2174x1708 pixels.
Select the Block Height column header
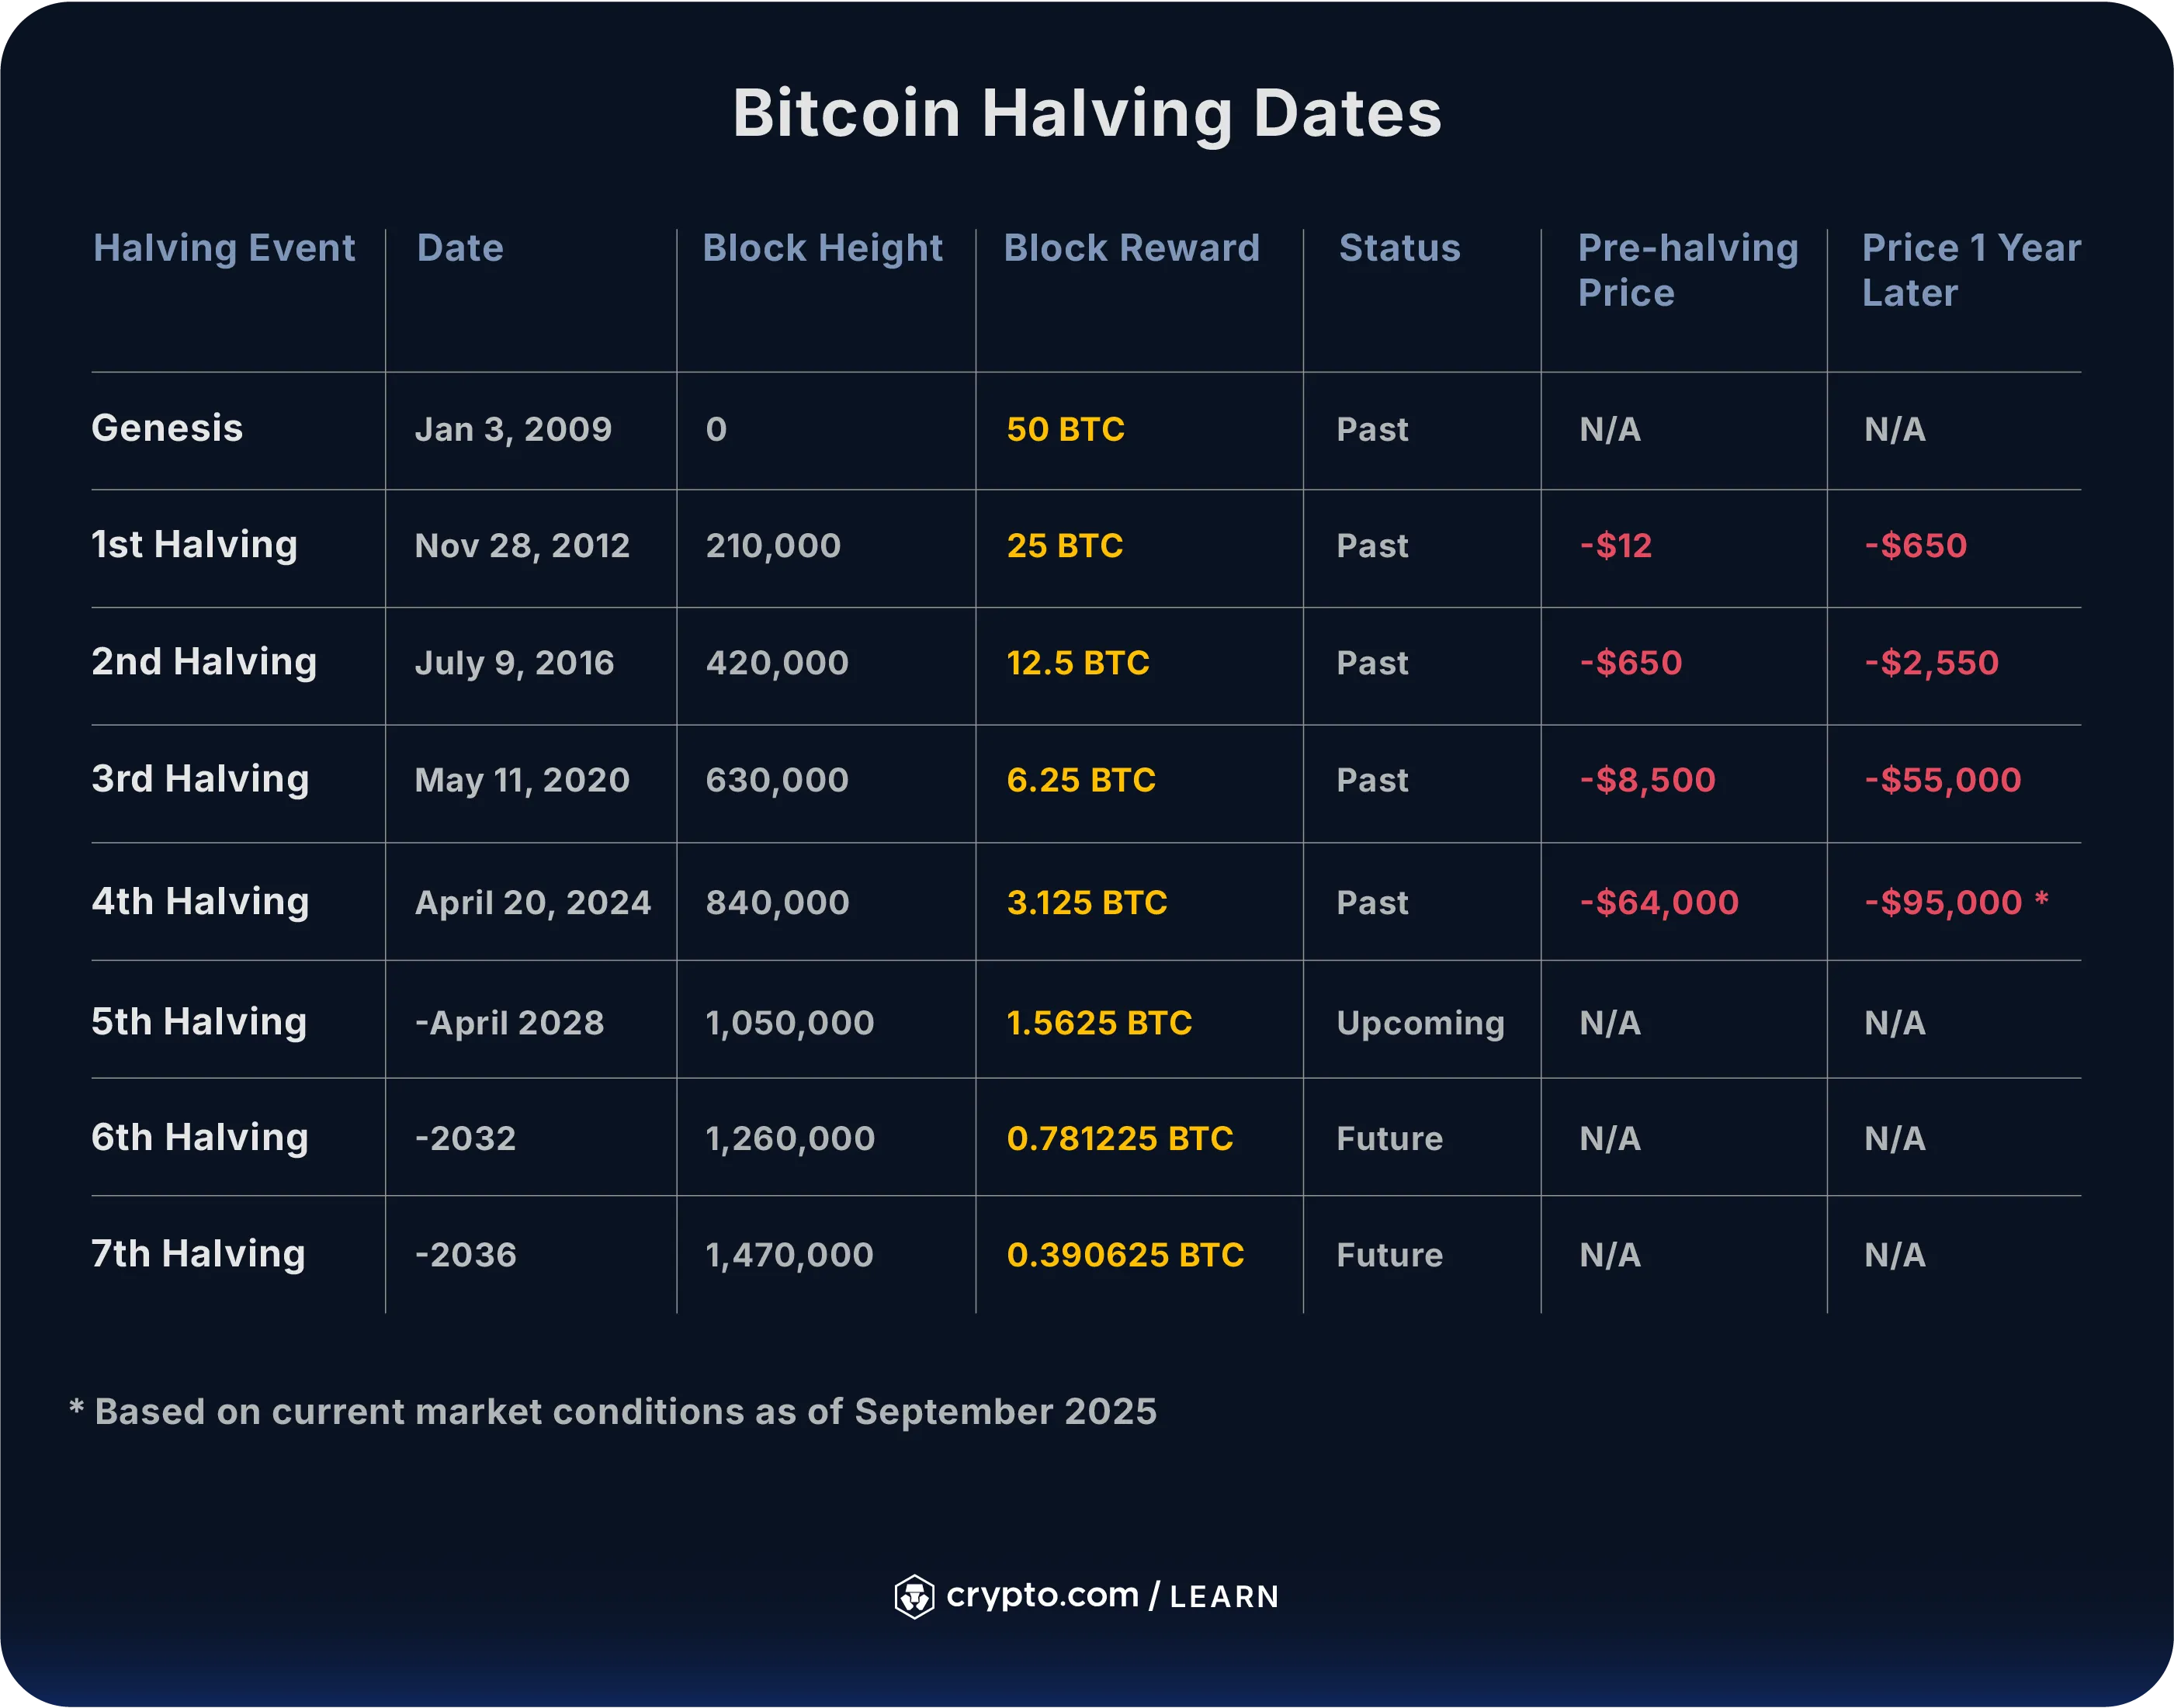click(822, 248)
